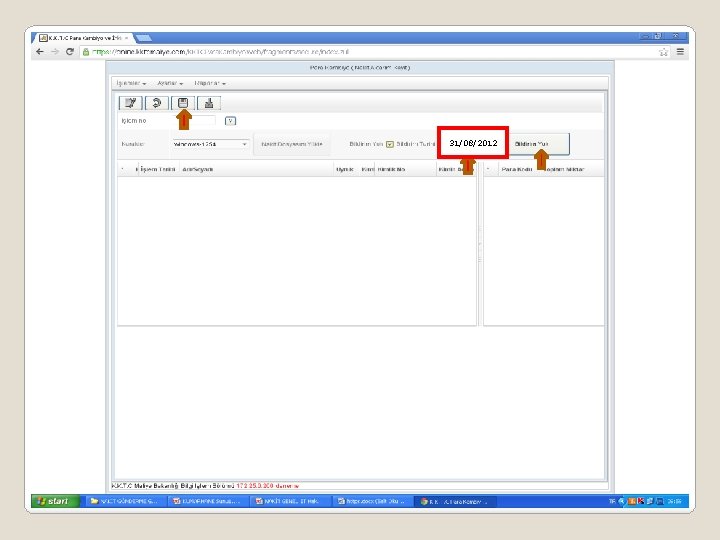Reload the page with browser refresh icon
This screenshot has width=720, height=540.
click(x=70, y=51)
